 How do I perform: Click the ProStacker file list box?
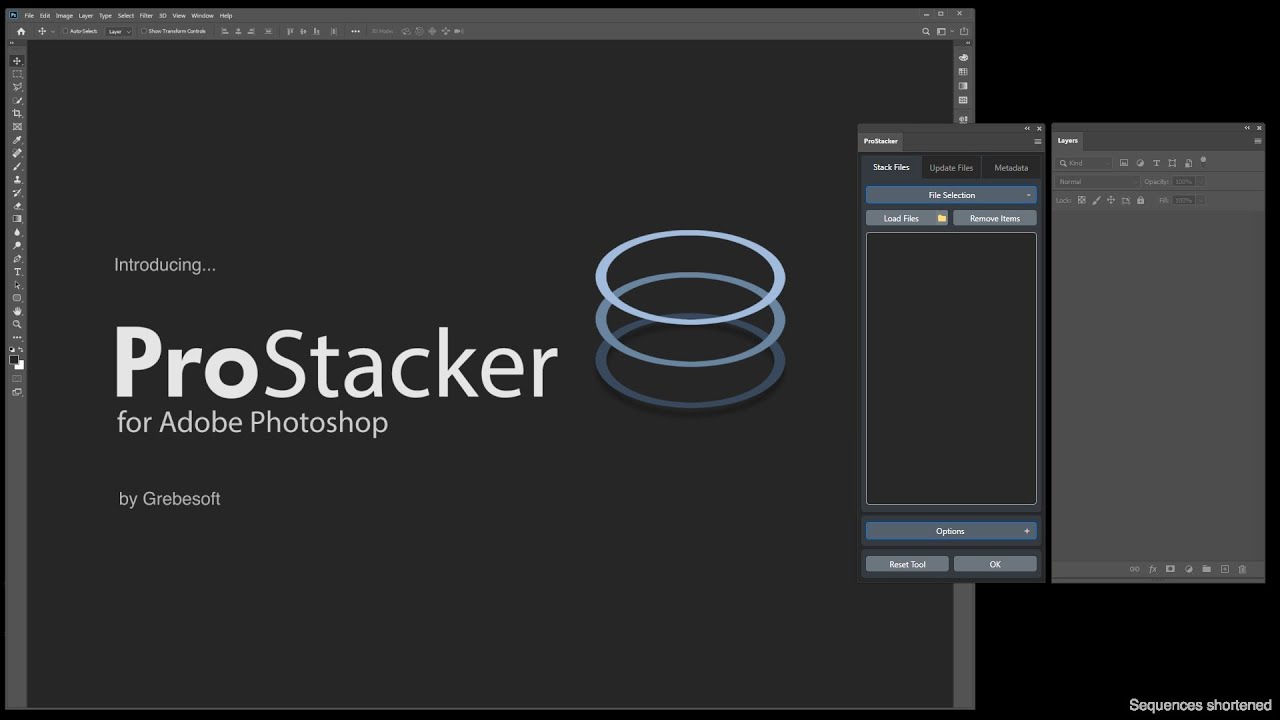pos(951,368)
